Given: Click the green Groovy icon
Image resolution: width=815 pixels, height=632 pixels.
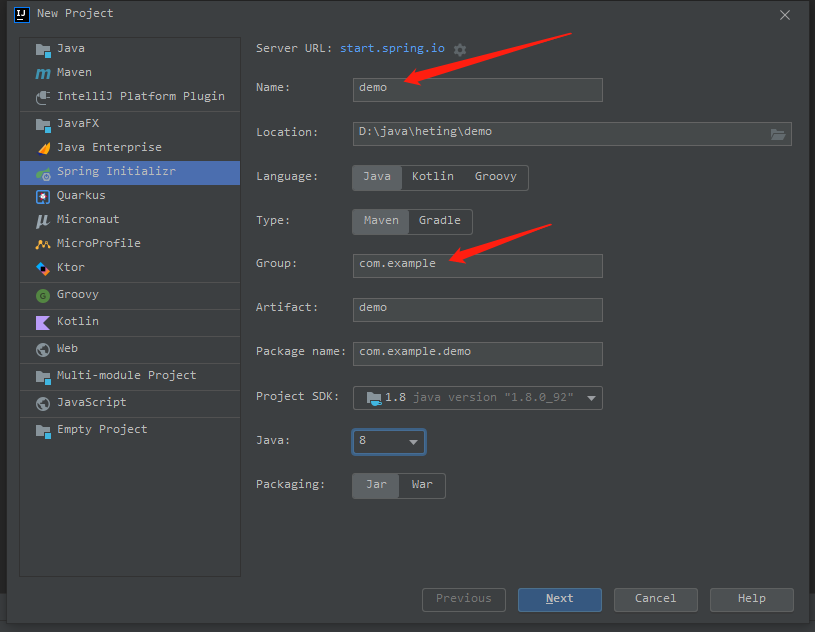Looking at the screenshot, I should pyautogui.click(x=43, y=296).
